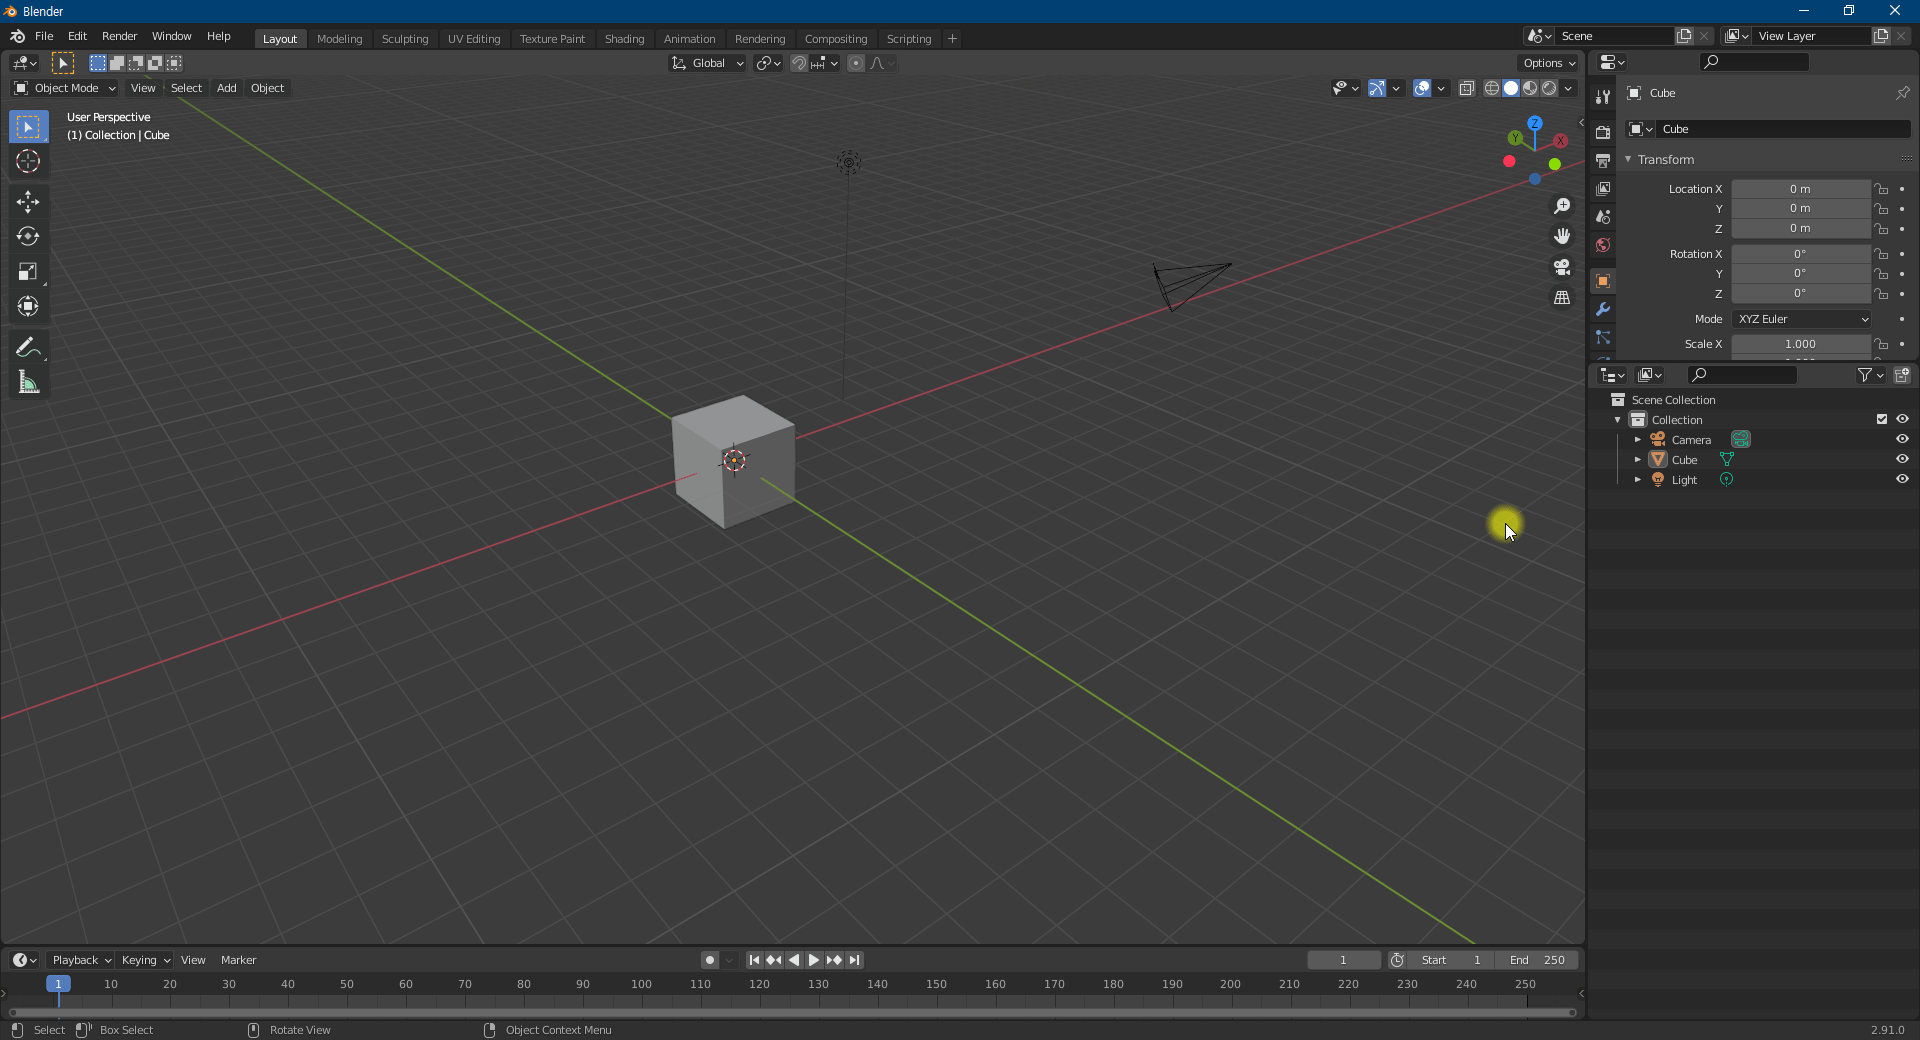This screenshot has height=1040, width=1920.
Task: Open the View Layer properties tab
Action: pos(1603,189)
